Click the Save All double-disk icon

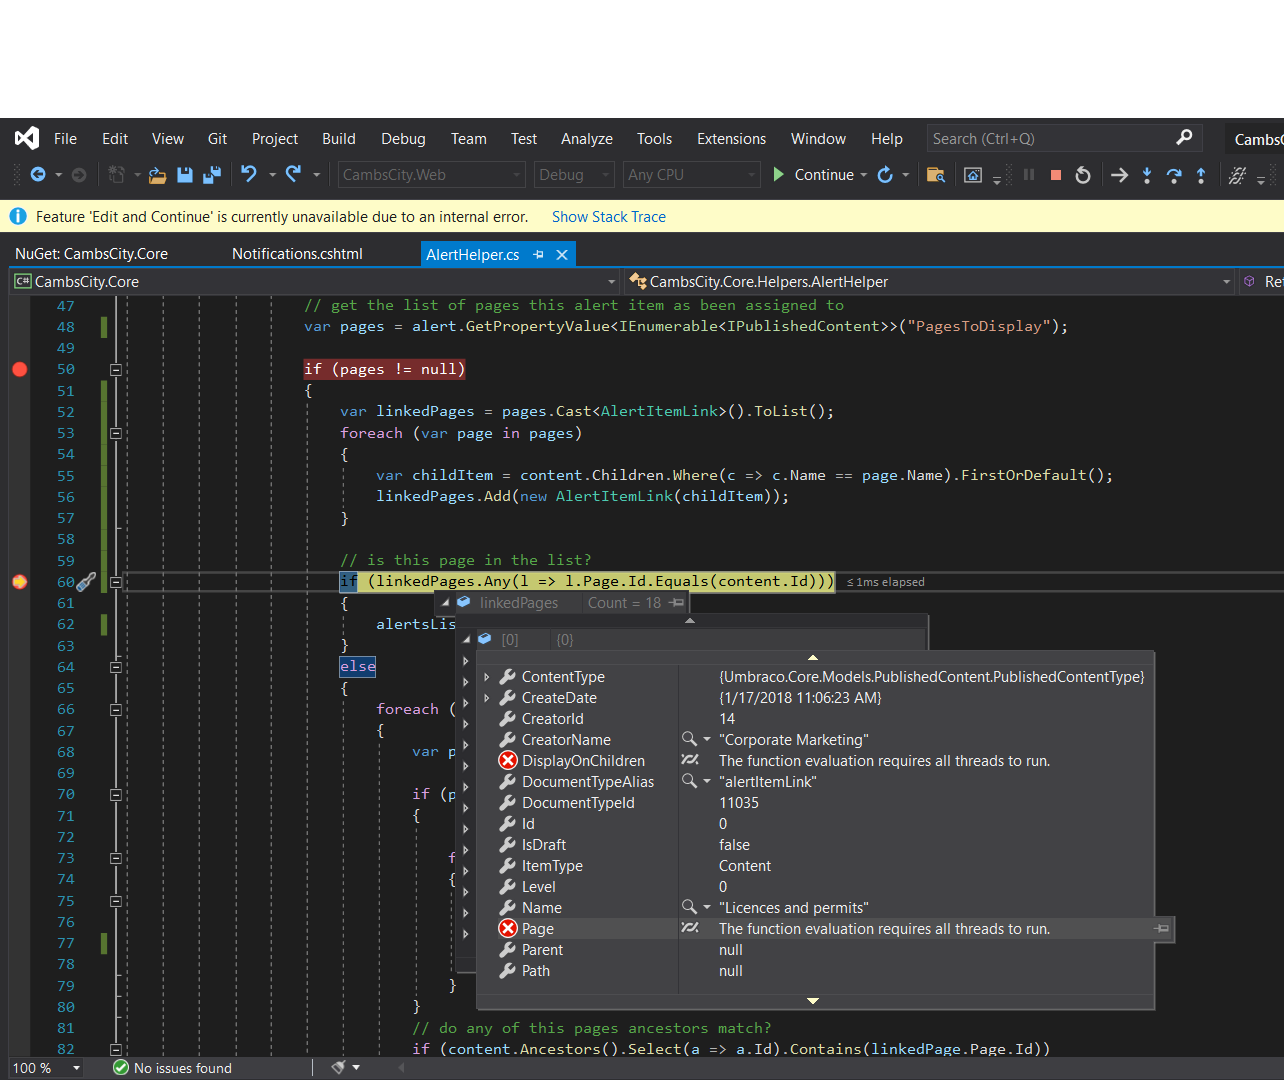212,175
